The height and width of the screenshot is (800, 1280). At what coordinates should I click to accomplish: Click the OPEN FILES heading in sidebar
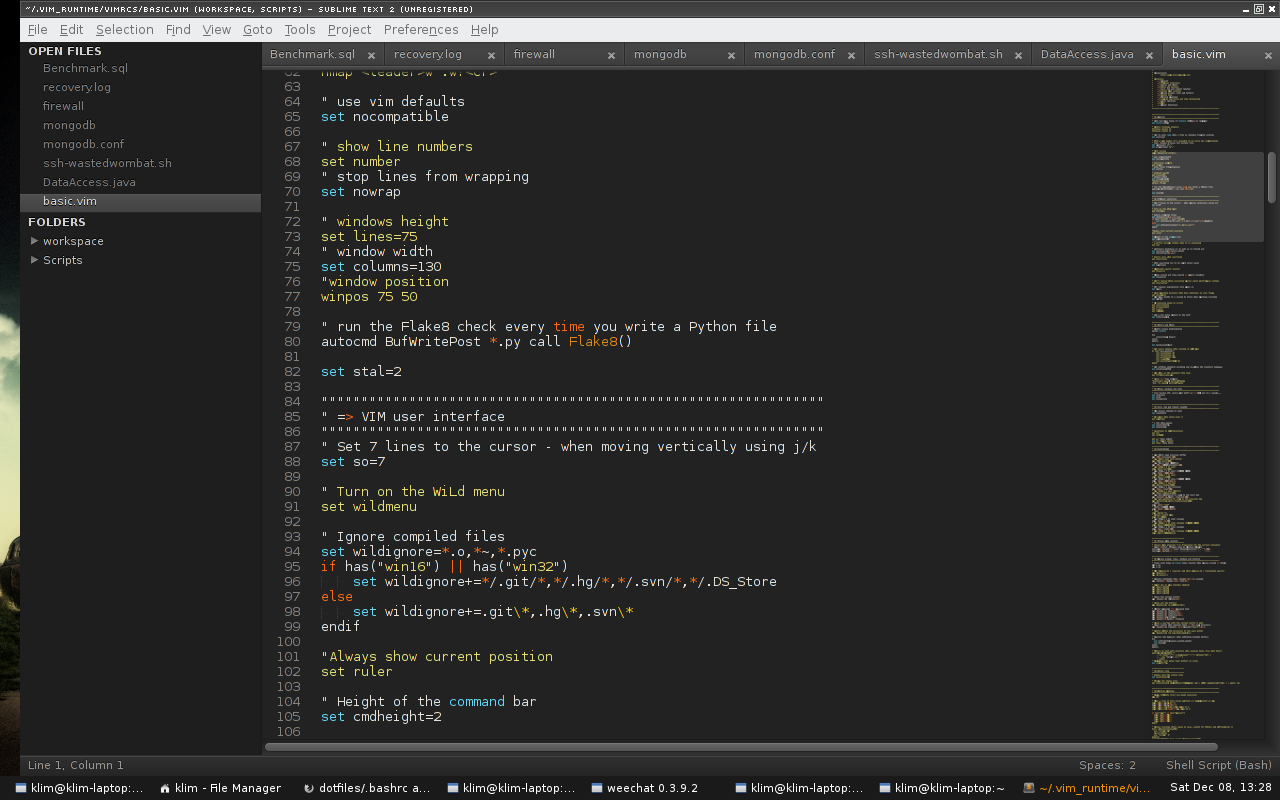pos(65,51)
